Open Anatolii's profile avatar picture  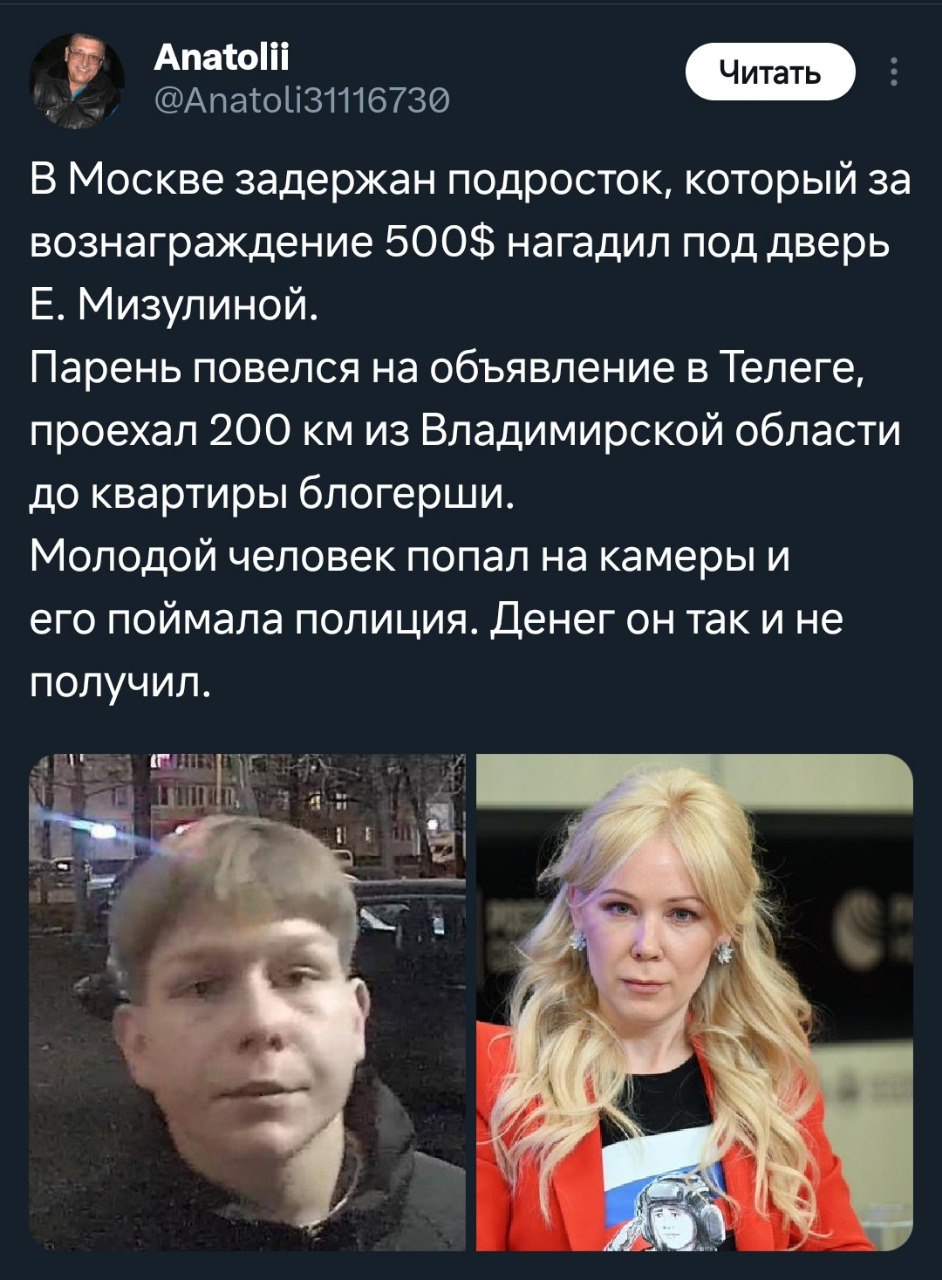click(x=78, y=80)
